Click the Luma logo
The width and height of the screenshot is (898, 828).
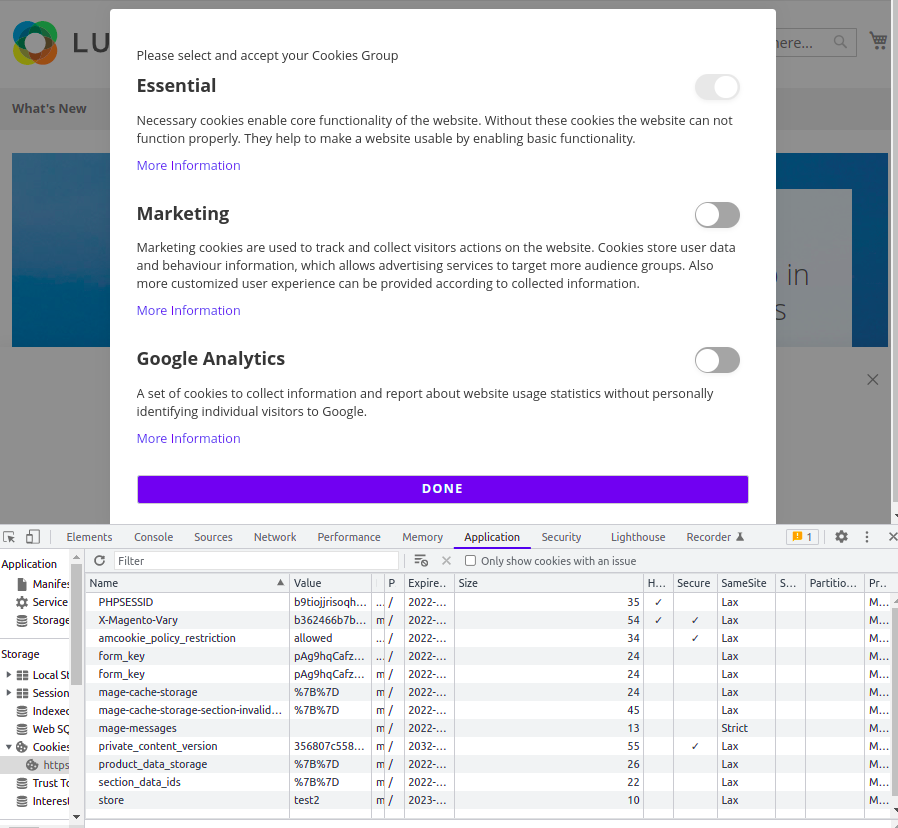pos(35,43)
